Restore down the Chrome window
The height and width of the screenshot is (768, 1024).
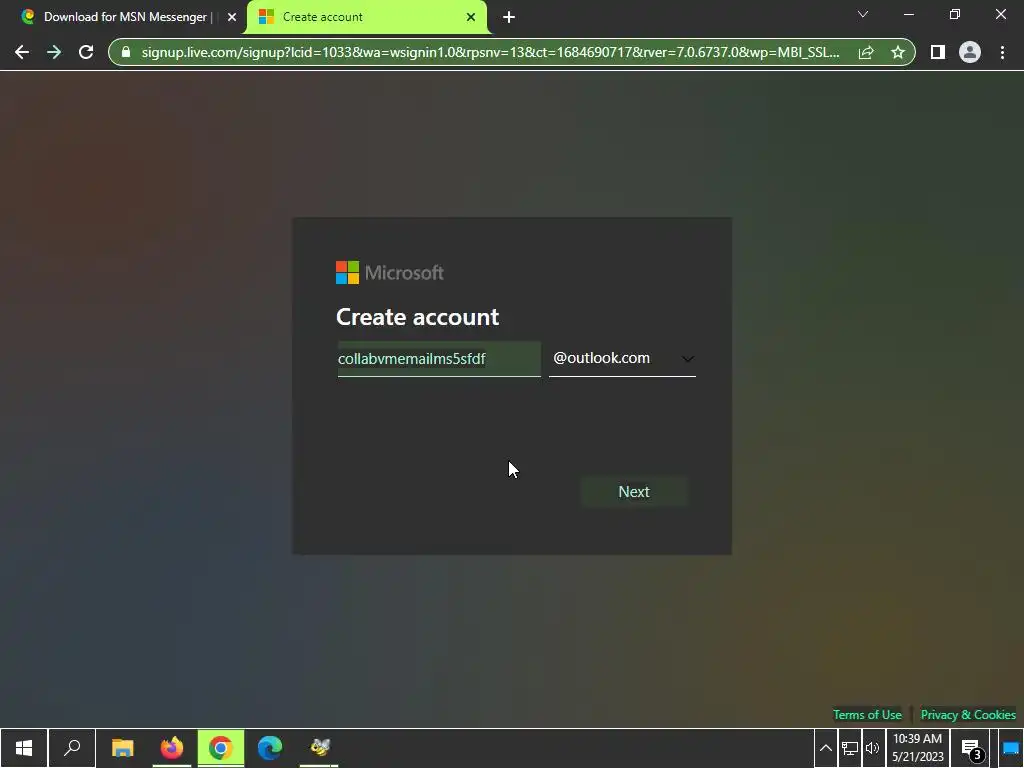tap(955, 14)
